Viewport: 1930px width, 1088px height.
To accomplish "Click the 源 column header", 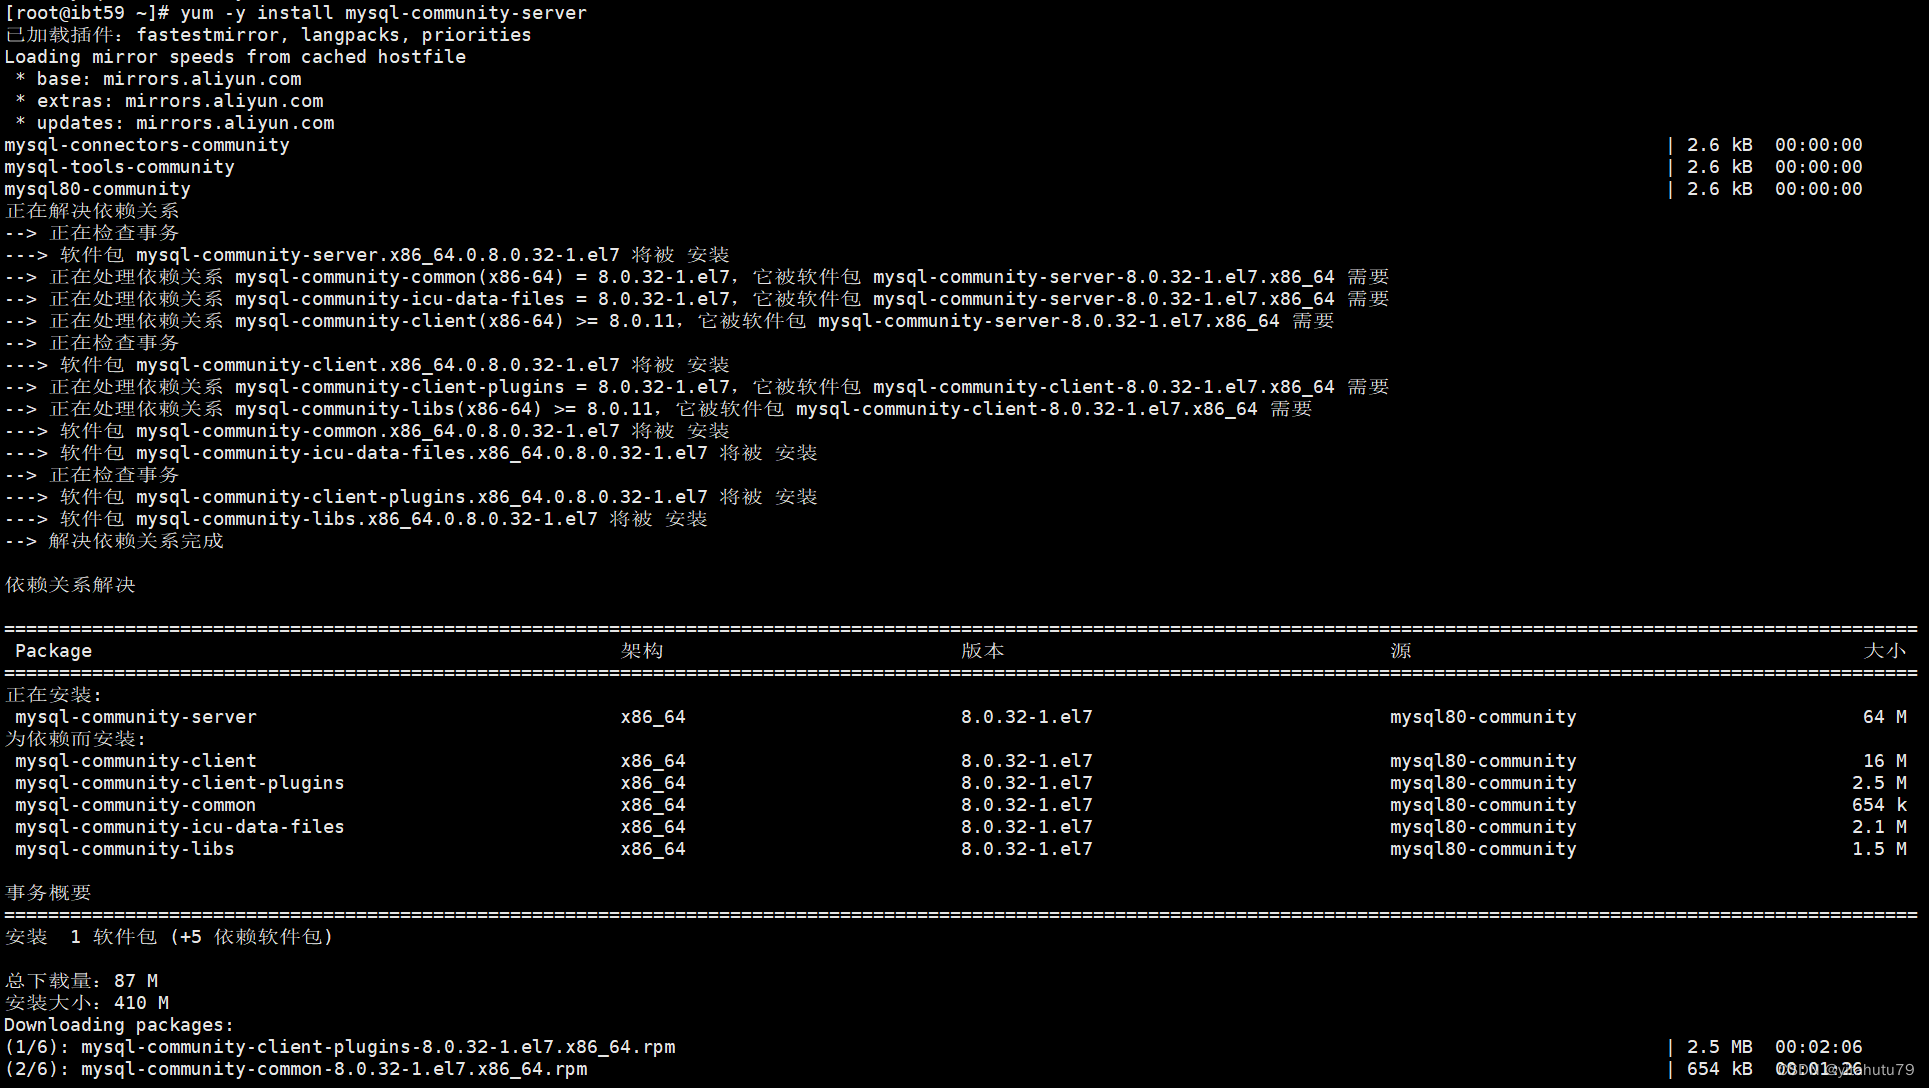I will point(1400,651).
